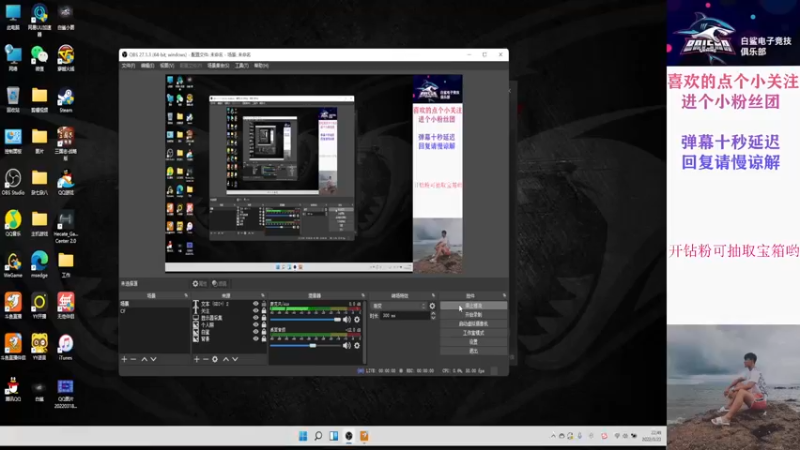Add a new scene with the plus button
The image size is (800, 450).
tap(124, 359)
